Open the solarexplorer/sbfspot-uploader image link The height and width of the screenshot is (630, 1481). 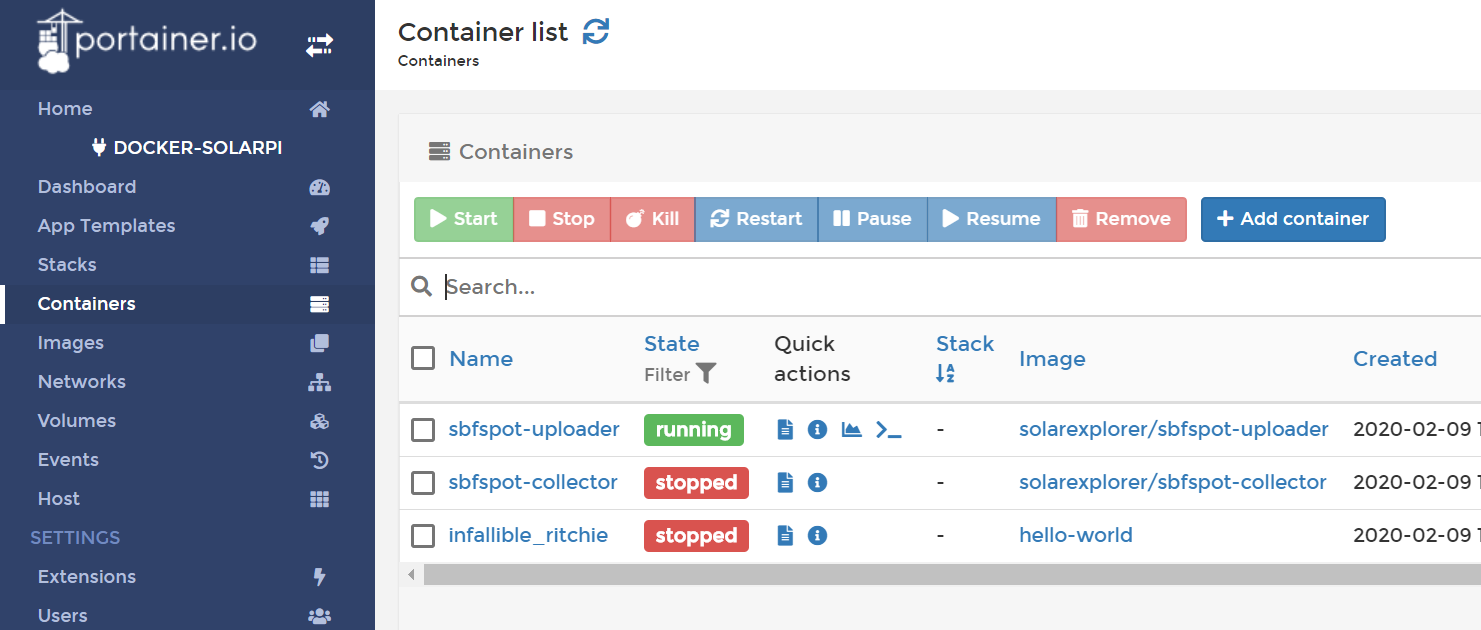tap(1173, 430)
